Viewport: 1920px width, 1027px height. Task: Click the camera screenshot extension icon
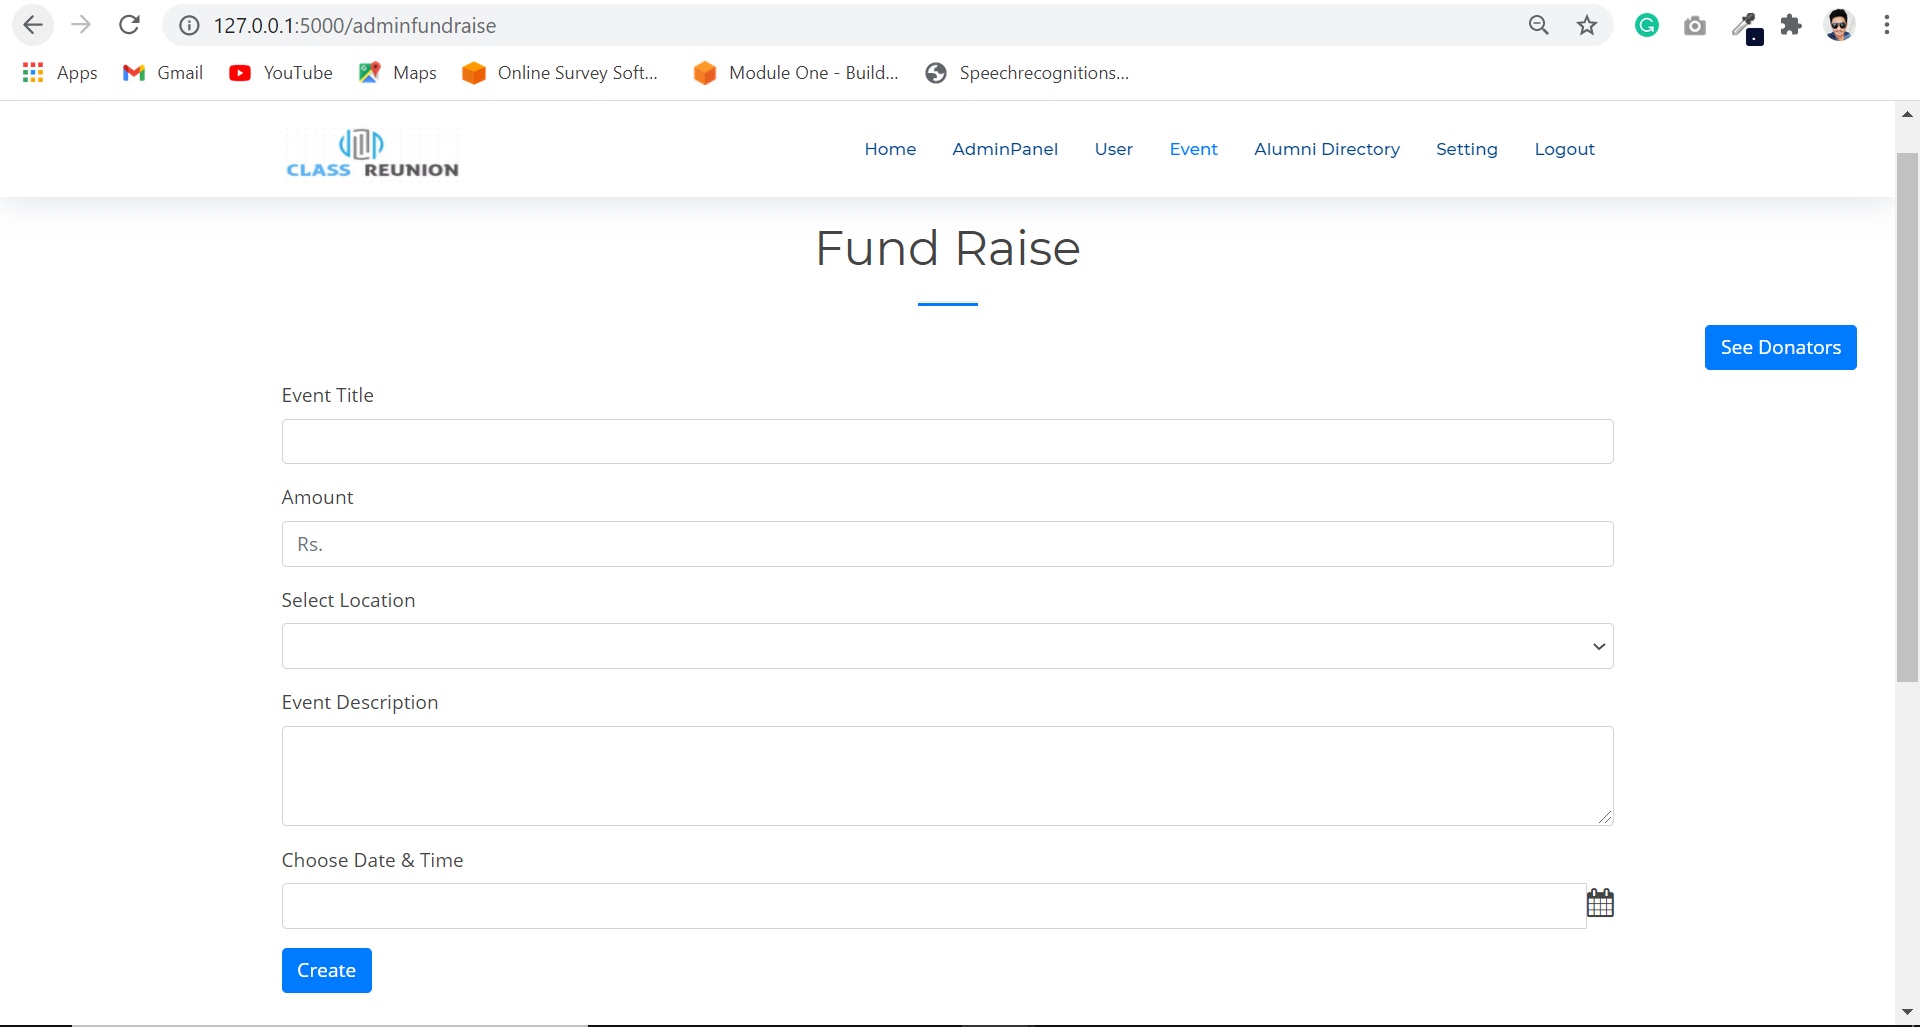point(1695,26)
